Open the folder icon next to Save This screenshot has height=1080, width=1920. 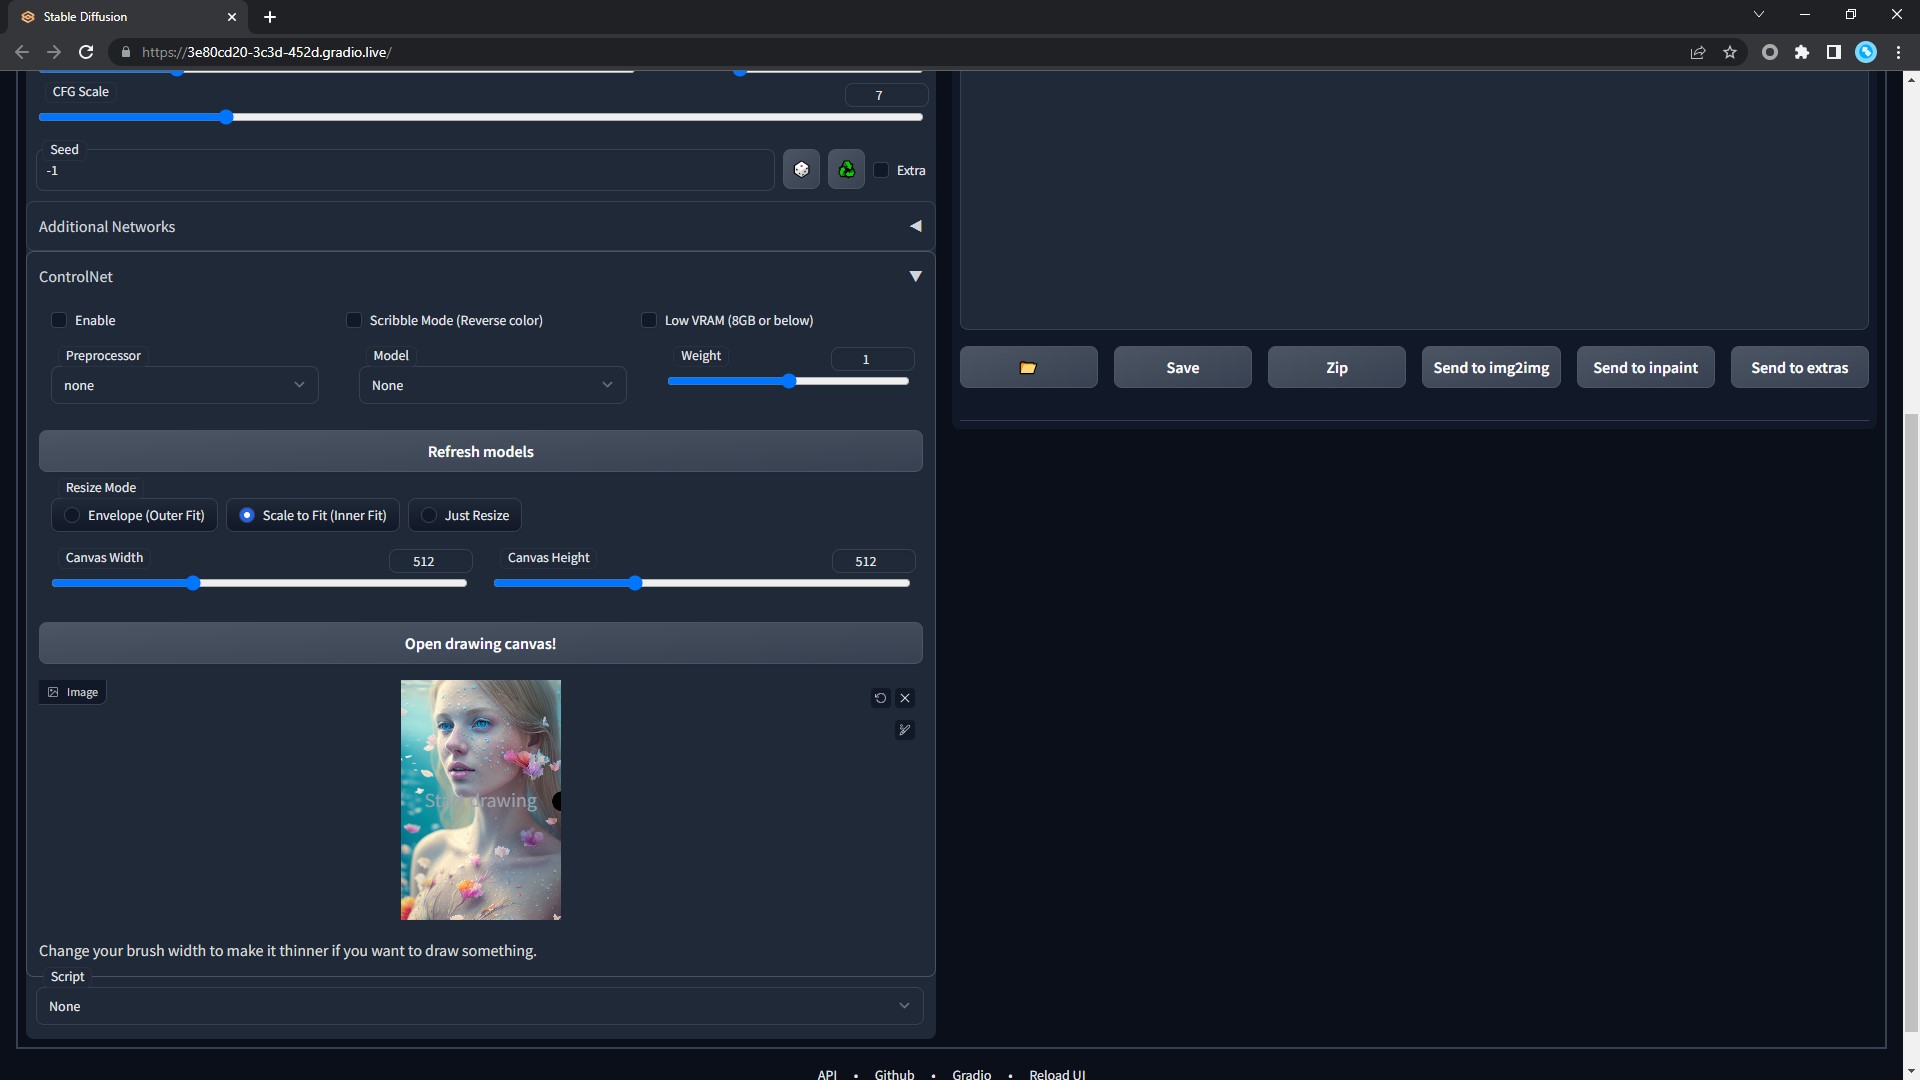[1028, 367]
